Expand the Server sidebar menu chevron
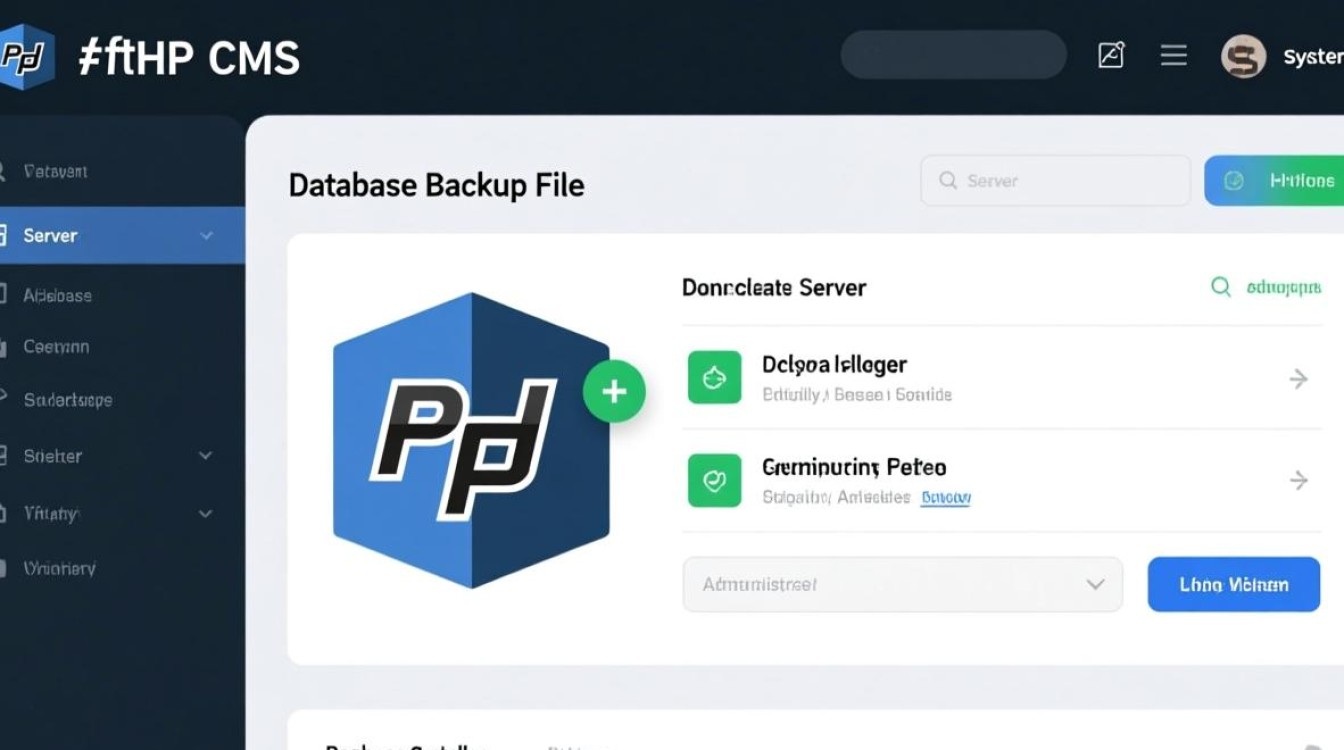The height and width of the screenshot is (750, 1344). [206, 236]
